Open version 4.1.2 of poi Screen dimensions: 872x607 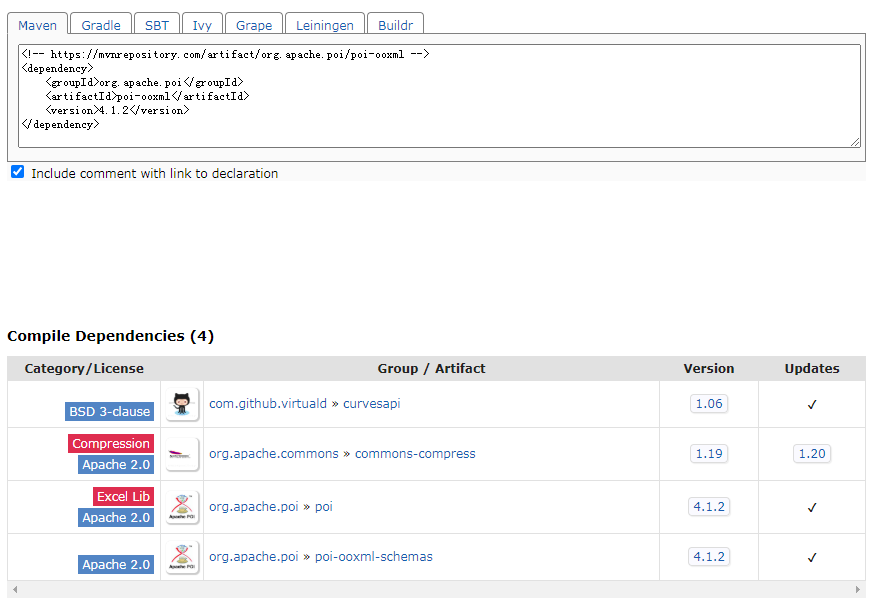pos(709,507)
